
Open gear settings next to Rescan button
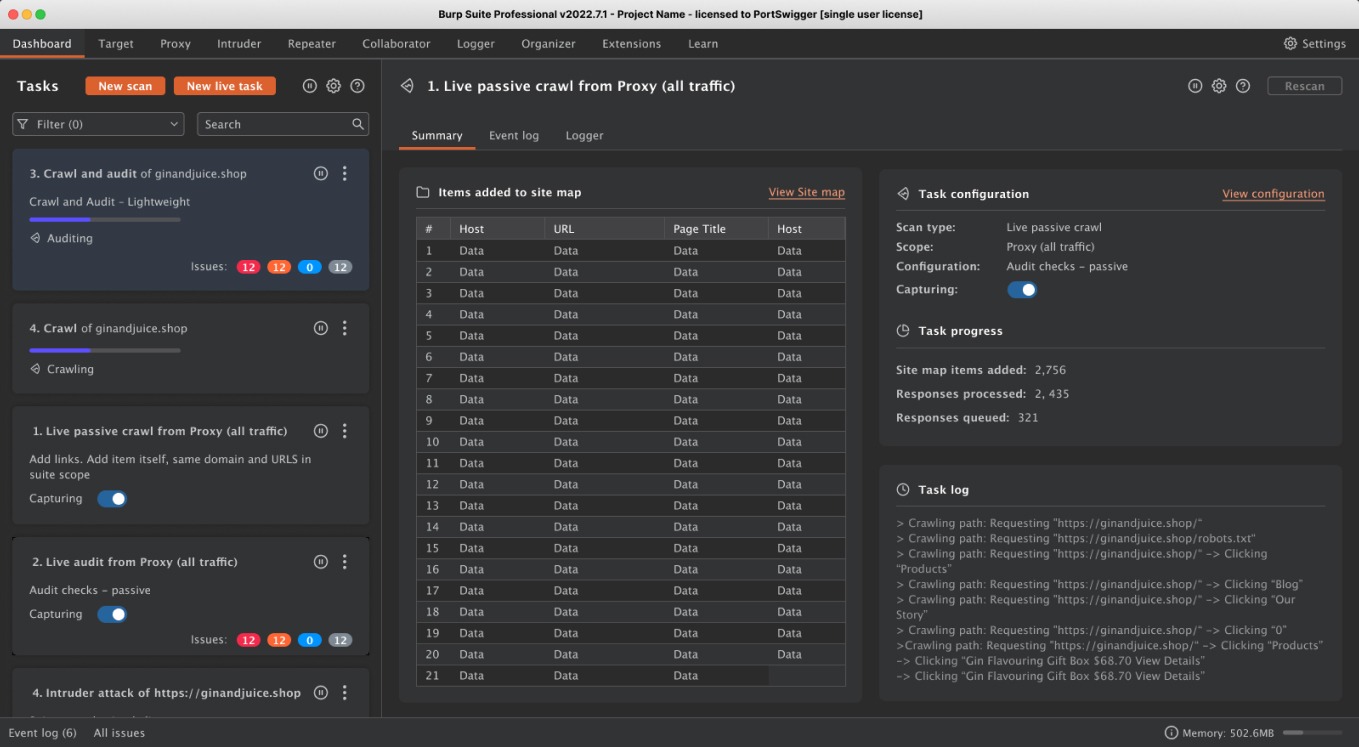[1219, 86]
